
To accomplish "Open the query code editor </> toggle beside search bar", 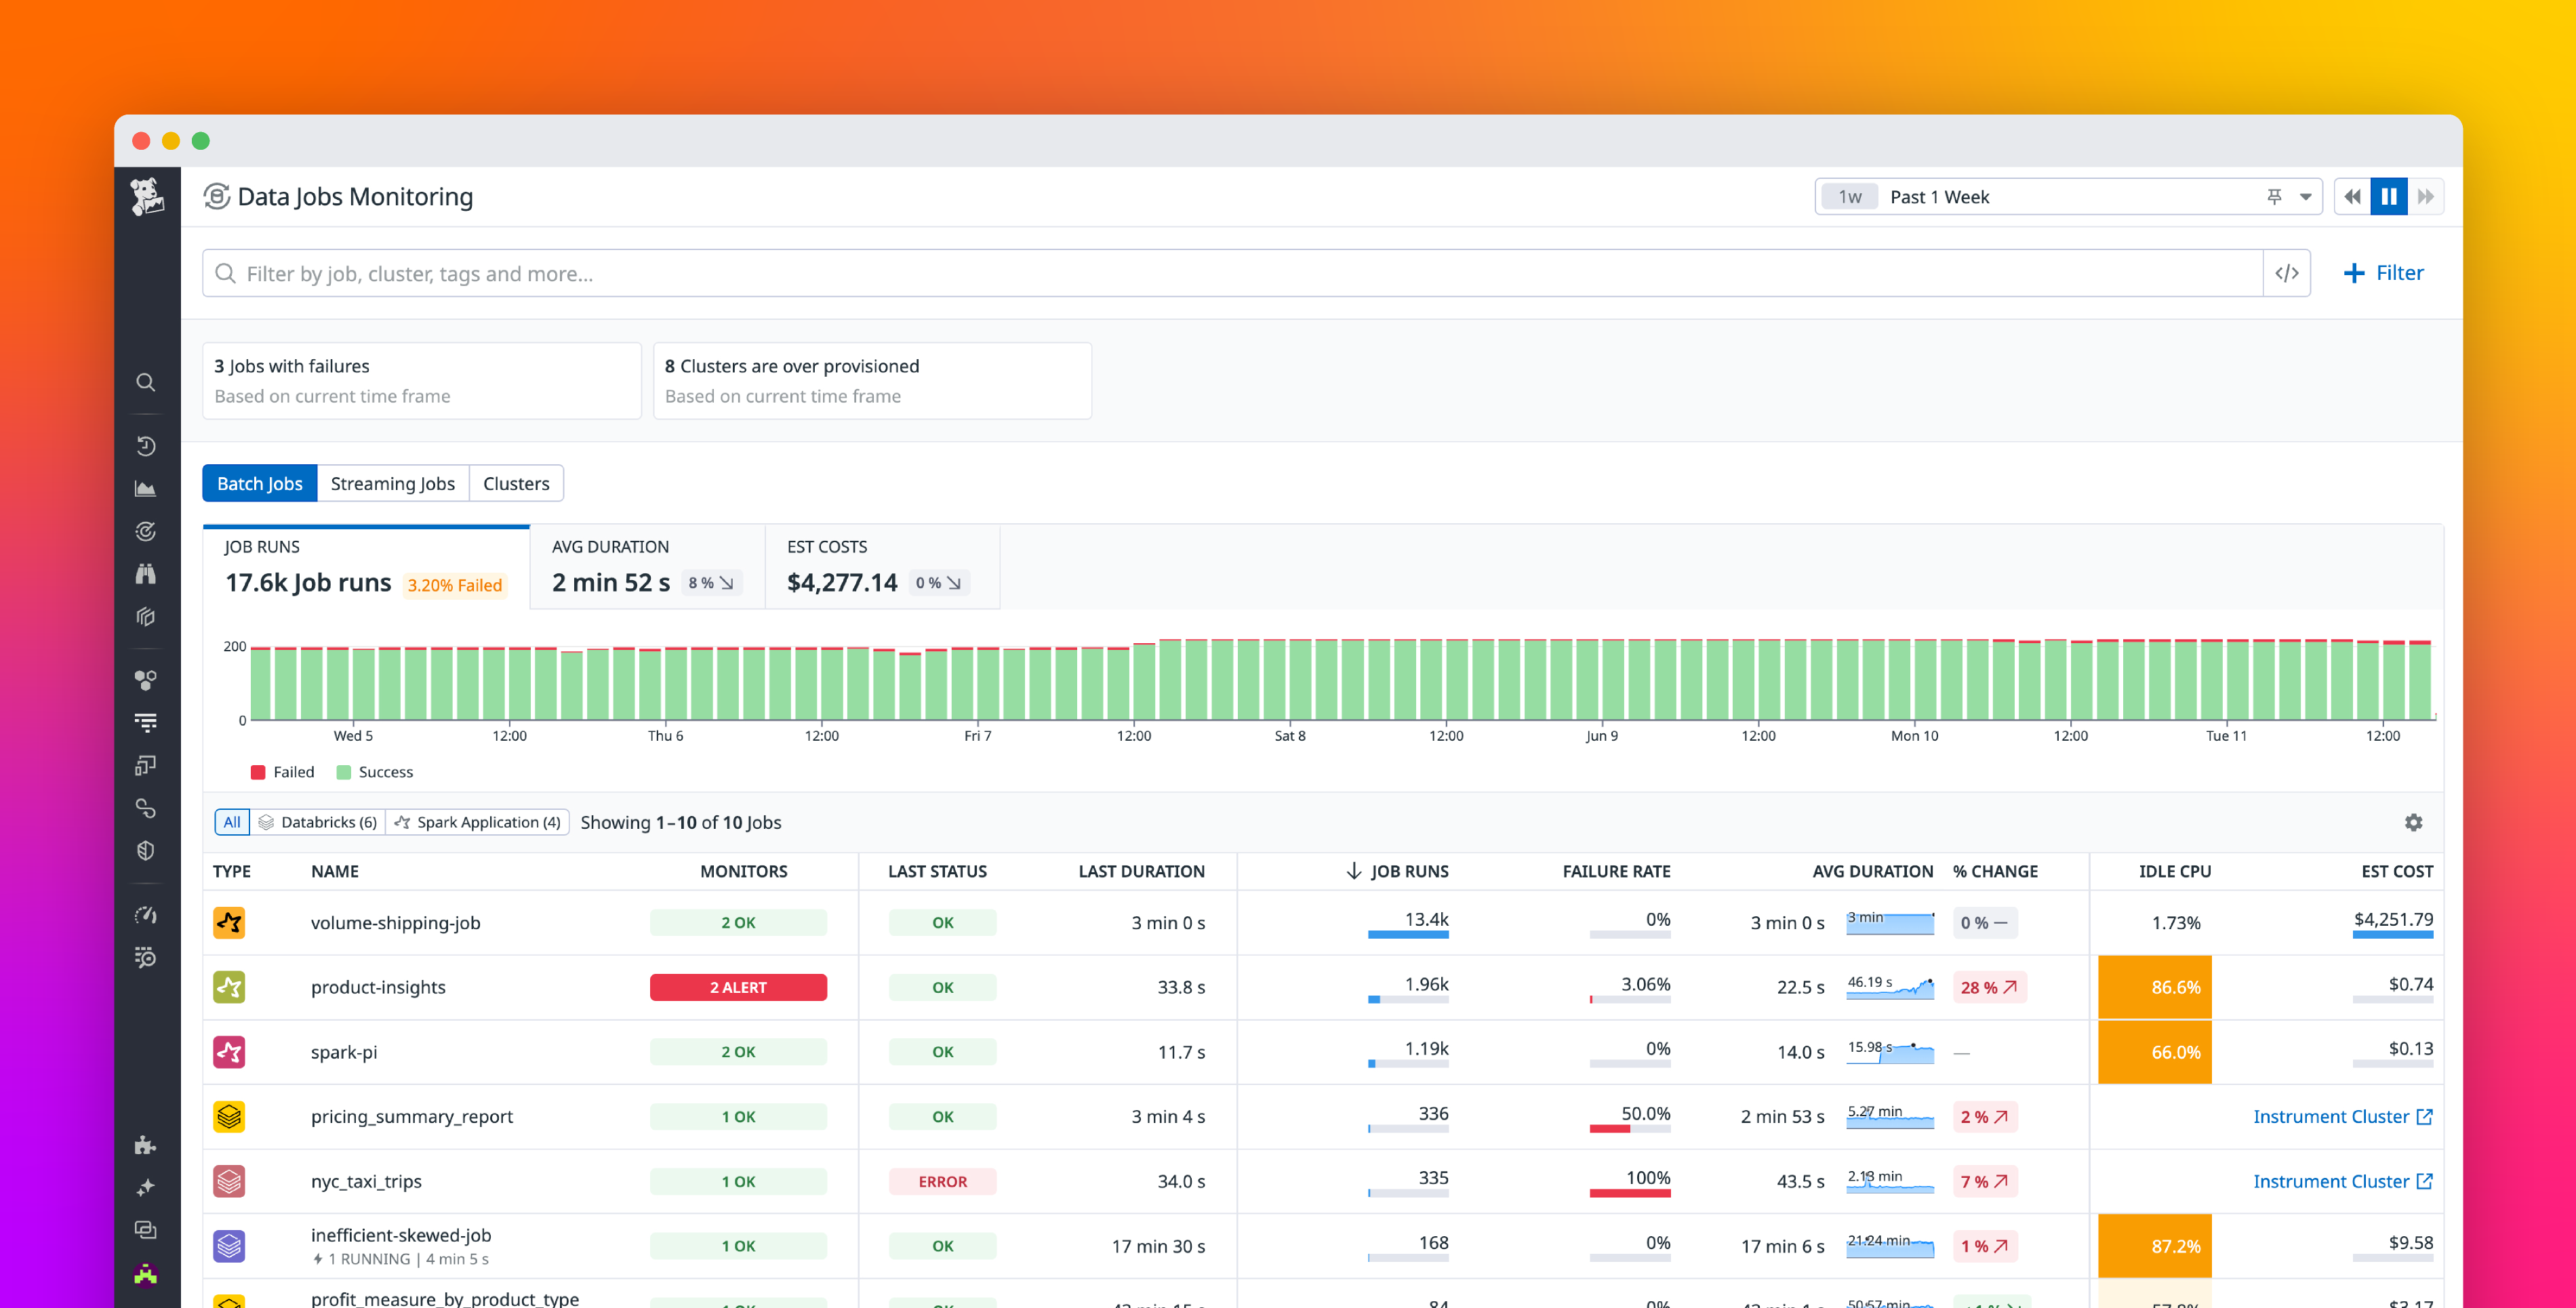I will 2286,272.
